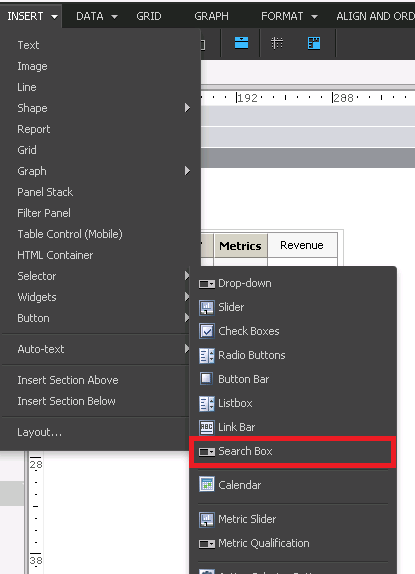
Task: Expand the Graph submenu arrow
Action: 187,171
